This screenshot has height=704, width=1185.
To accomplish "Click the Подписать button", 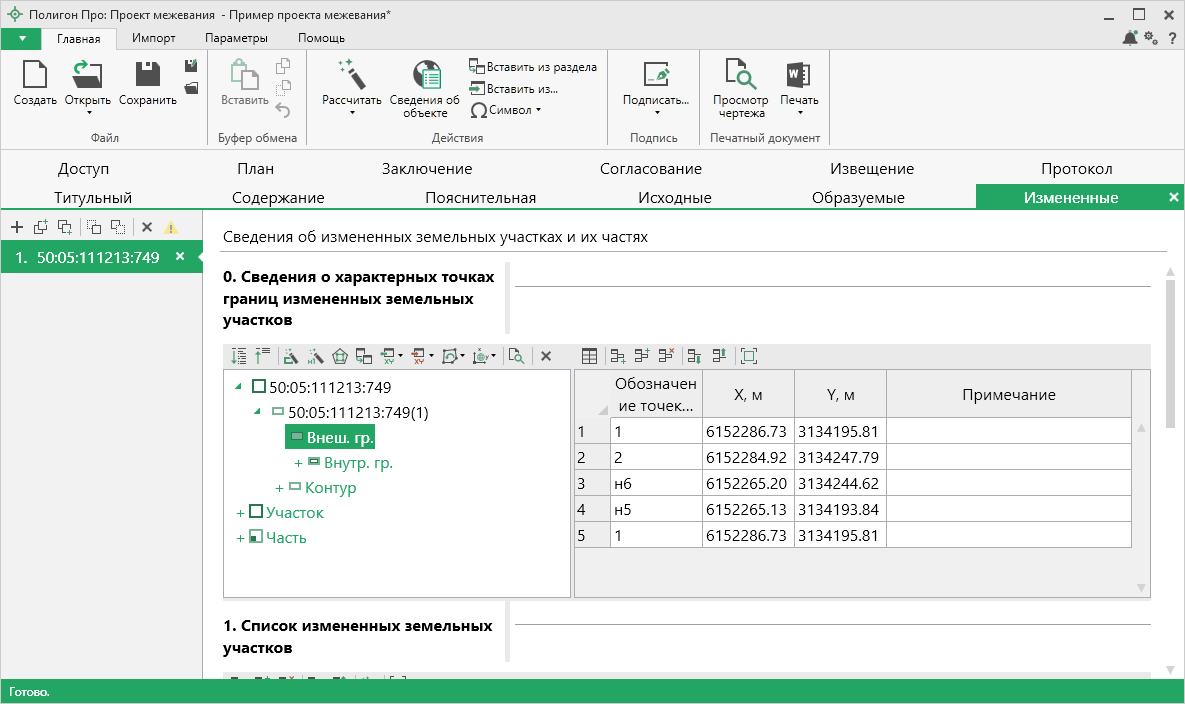I will point(655,85).
